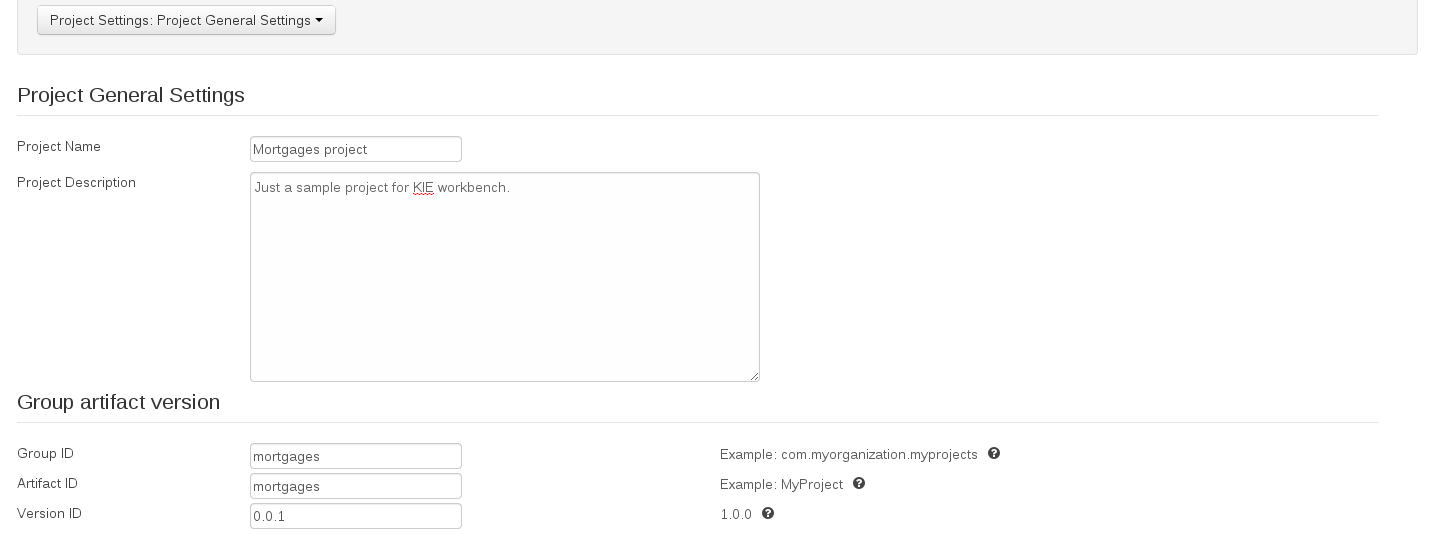Click the Artifact ID label

(x=47, y=484)
